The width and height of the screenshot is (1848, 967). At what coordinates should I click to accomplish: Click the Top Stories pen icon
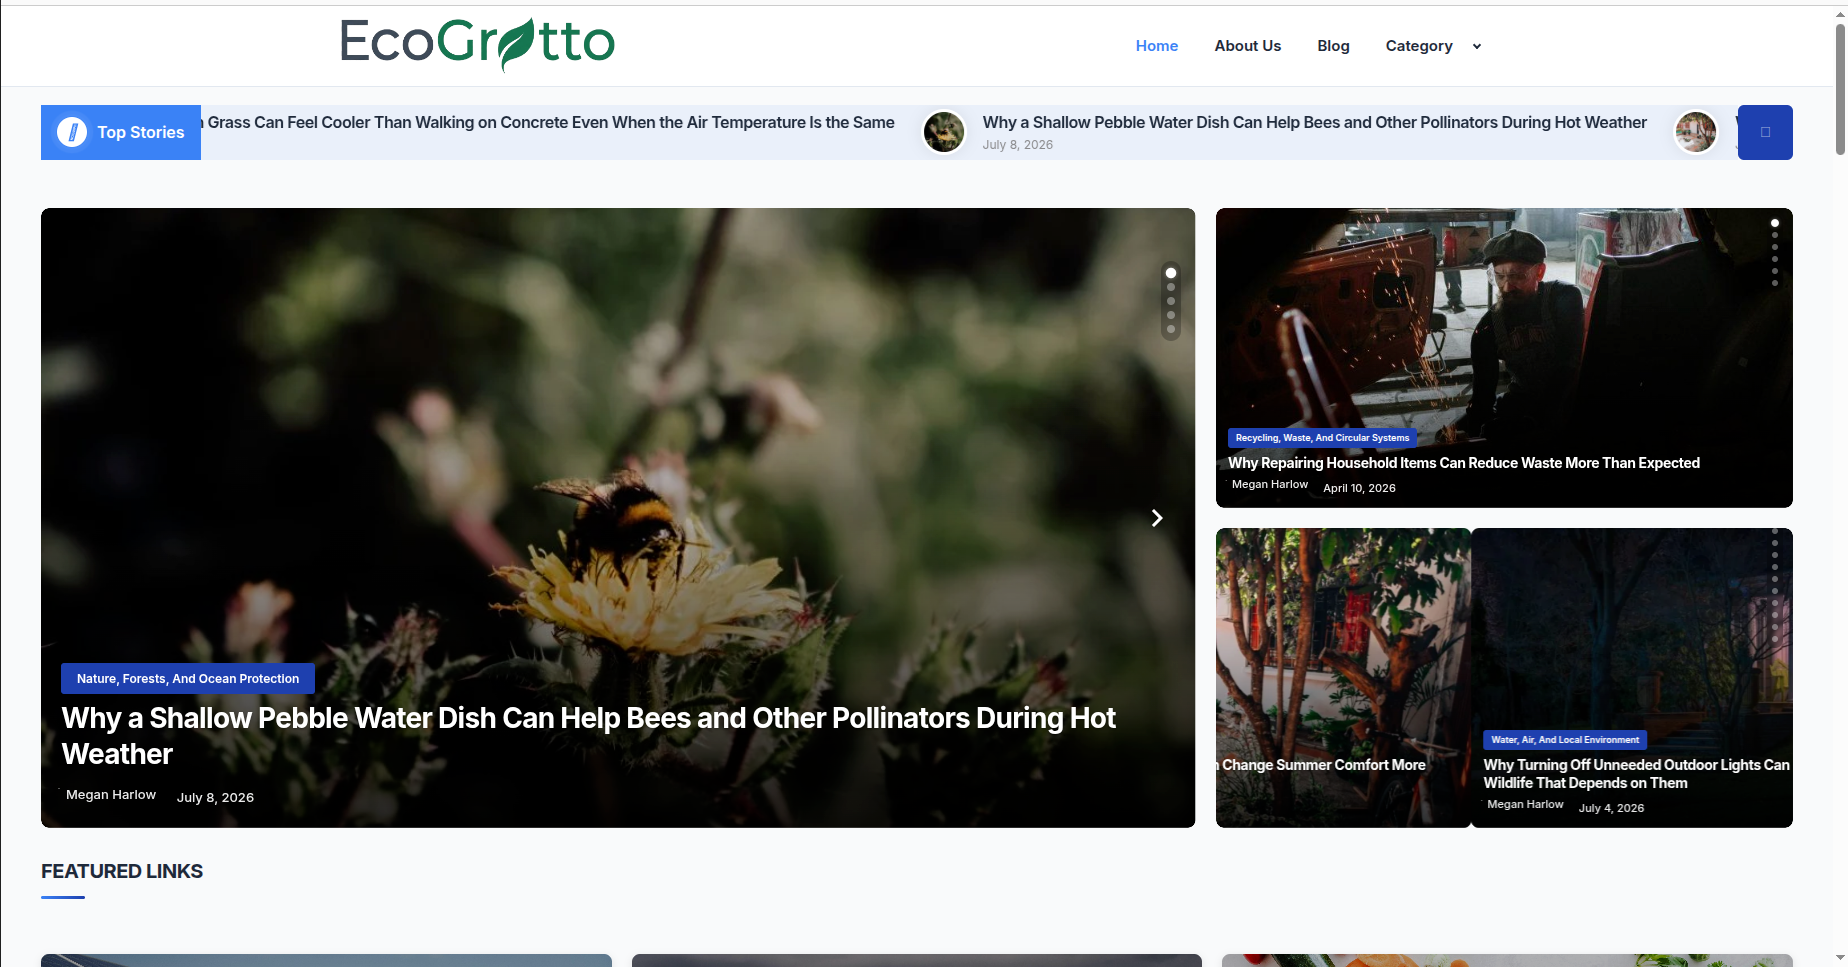point(72,132)
